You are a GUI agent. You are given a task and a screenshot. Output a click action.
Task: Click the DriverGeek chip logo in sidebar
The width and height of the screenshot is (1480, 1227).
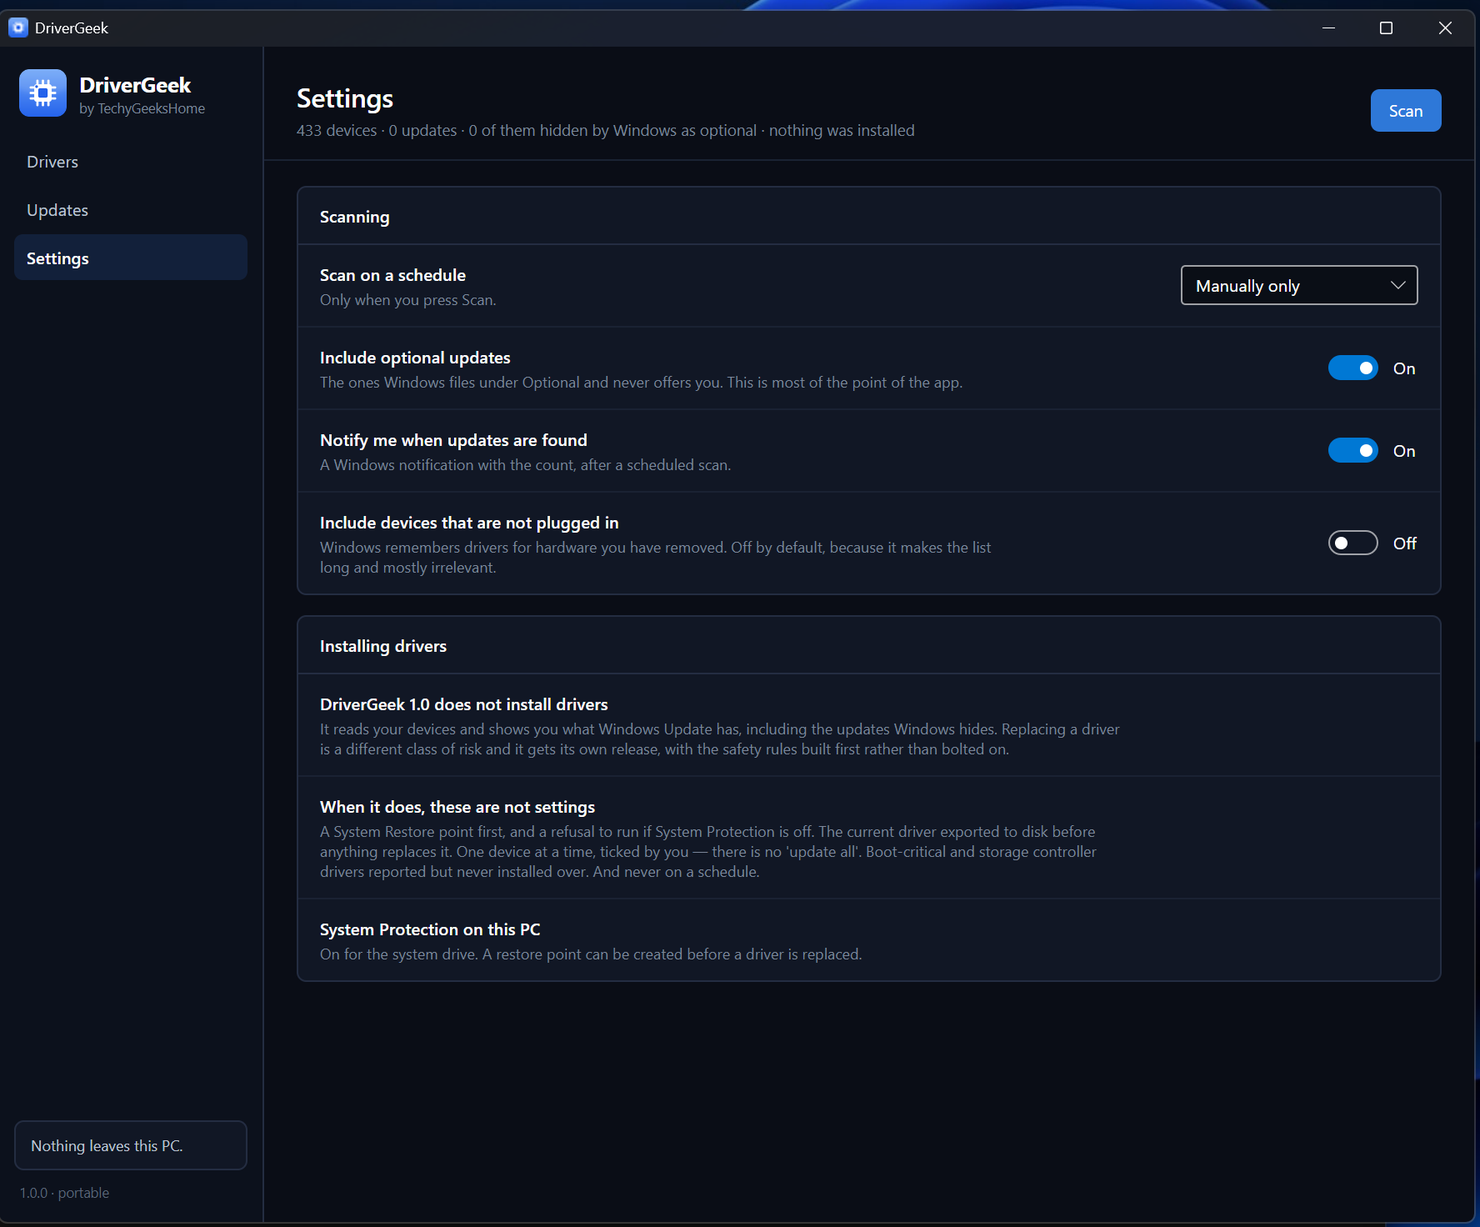tap(42, 93)
